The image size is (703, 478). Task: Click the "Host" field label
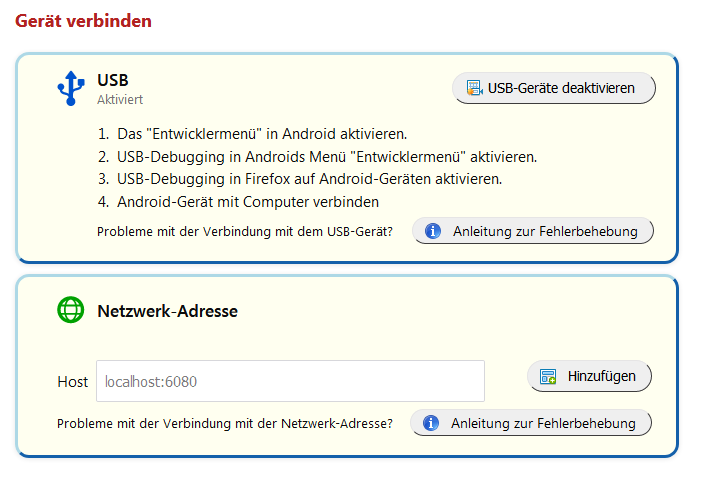pyautogui.click(x=73, y=382)
